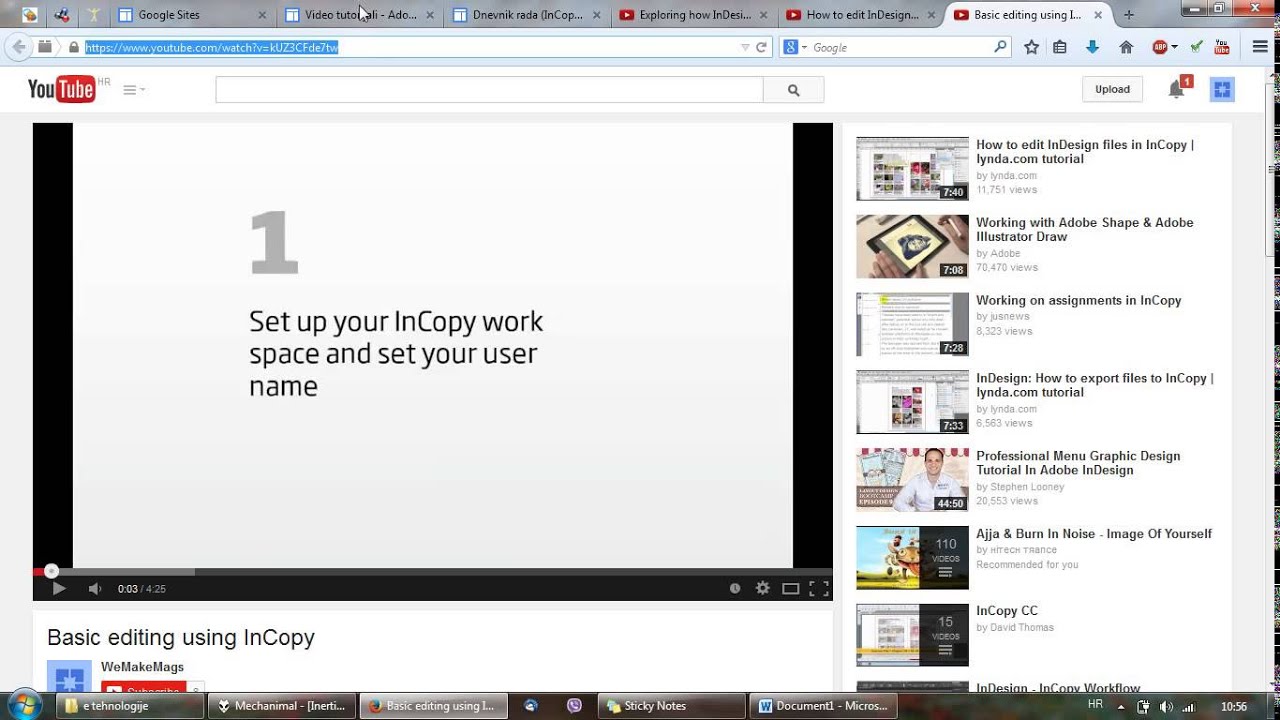Switch to Mechanimal taskbar window

click(x=282, y=706)
